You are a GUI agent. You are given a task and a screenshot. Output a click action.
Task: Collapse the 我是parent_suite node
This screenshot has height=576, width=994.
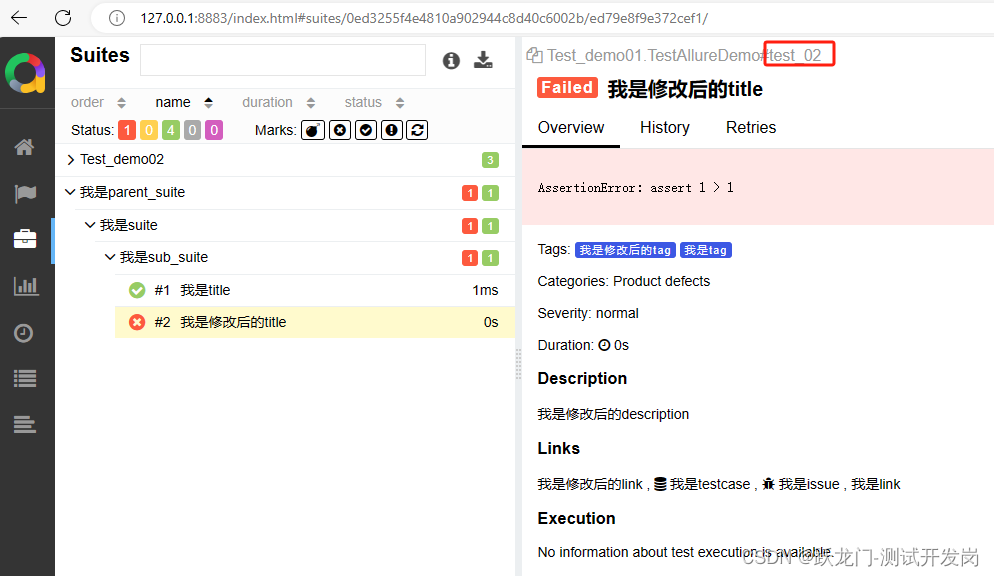(x=70, y=191)
